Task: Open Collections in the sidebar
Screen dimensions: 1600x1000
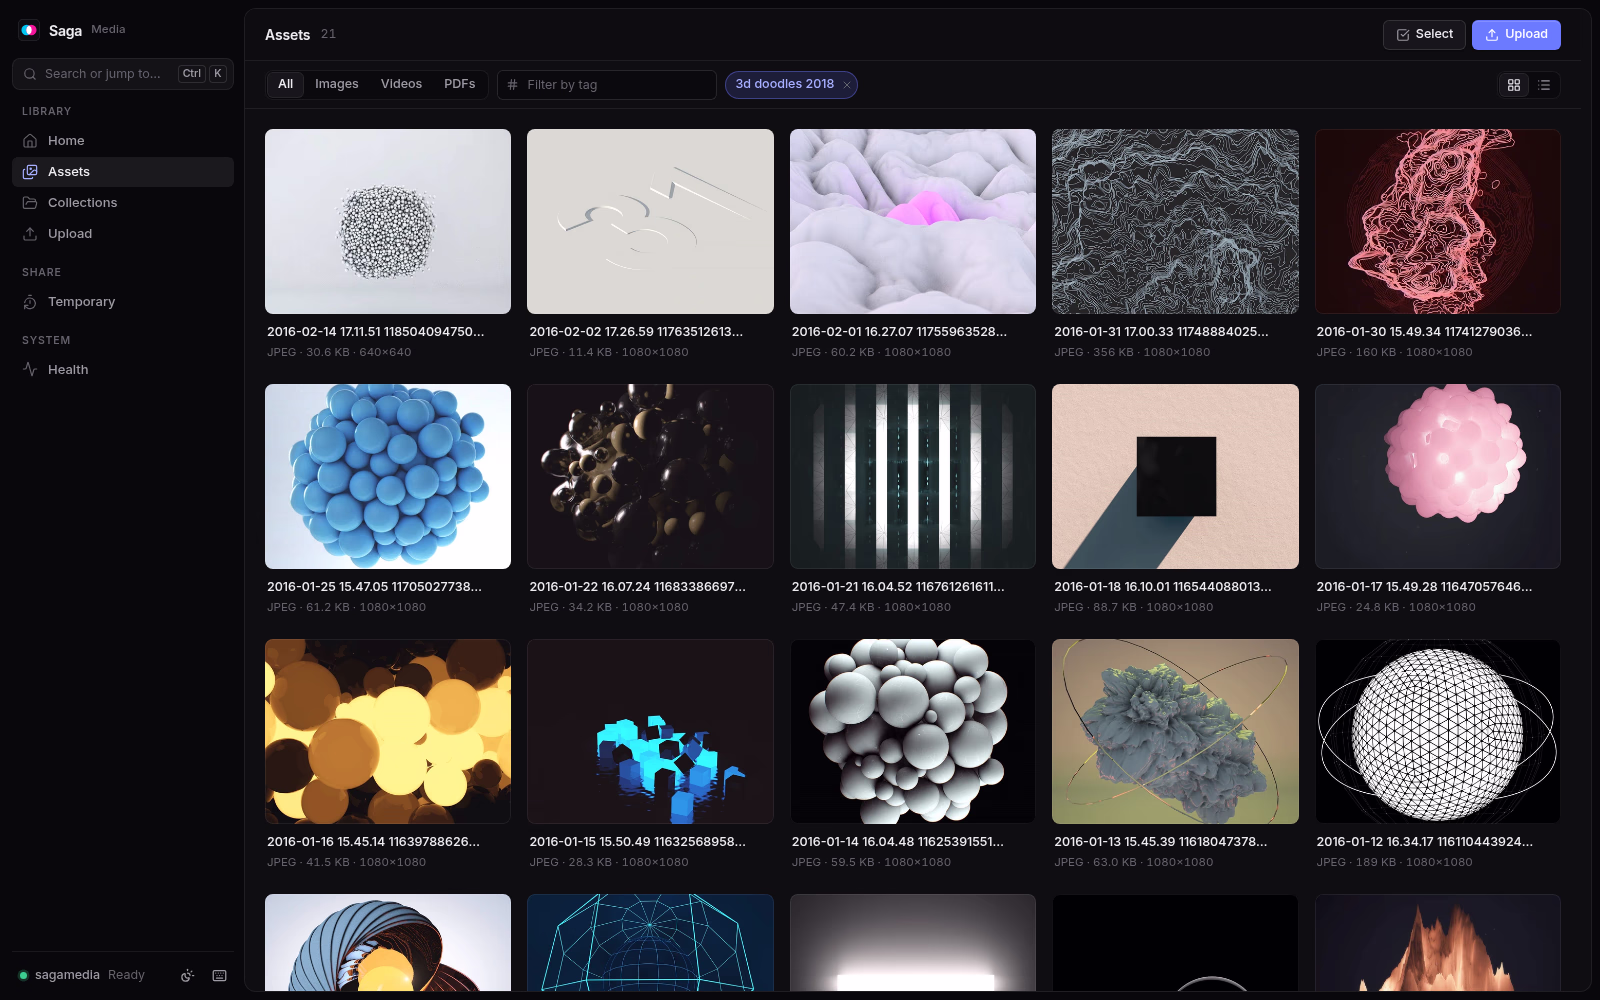Action: [123, 203]
